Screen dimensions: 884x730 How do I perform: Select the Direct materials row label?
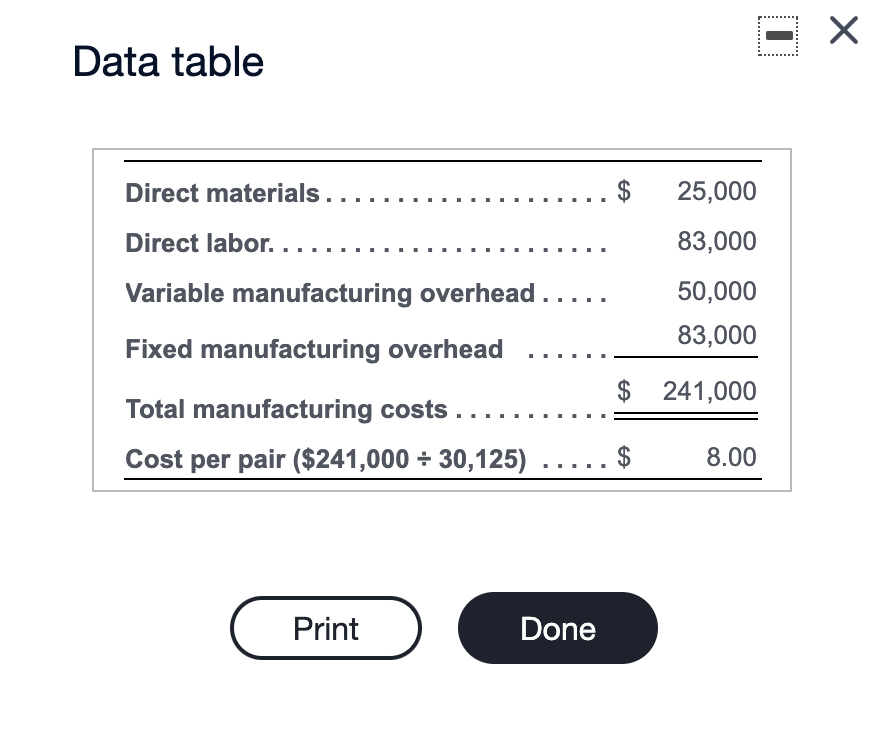222,193
